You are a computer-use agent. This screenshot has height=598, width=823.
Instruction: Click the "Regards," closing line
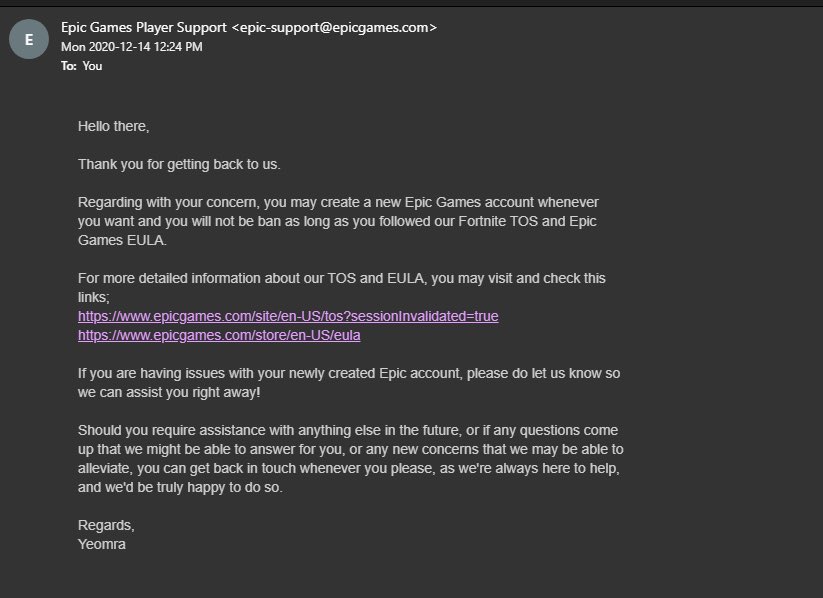point(106,525)
